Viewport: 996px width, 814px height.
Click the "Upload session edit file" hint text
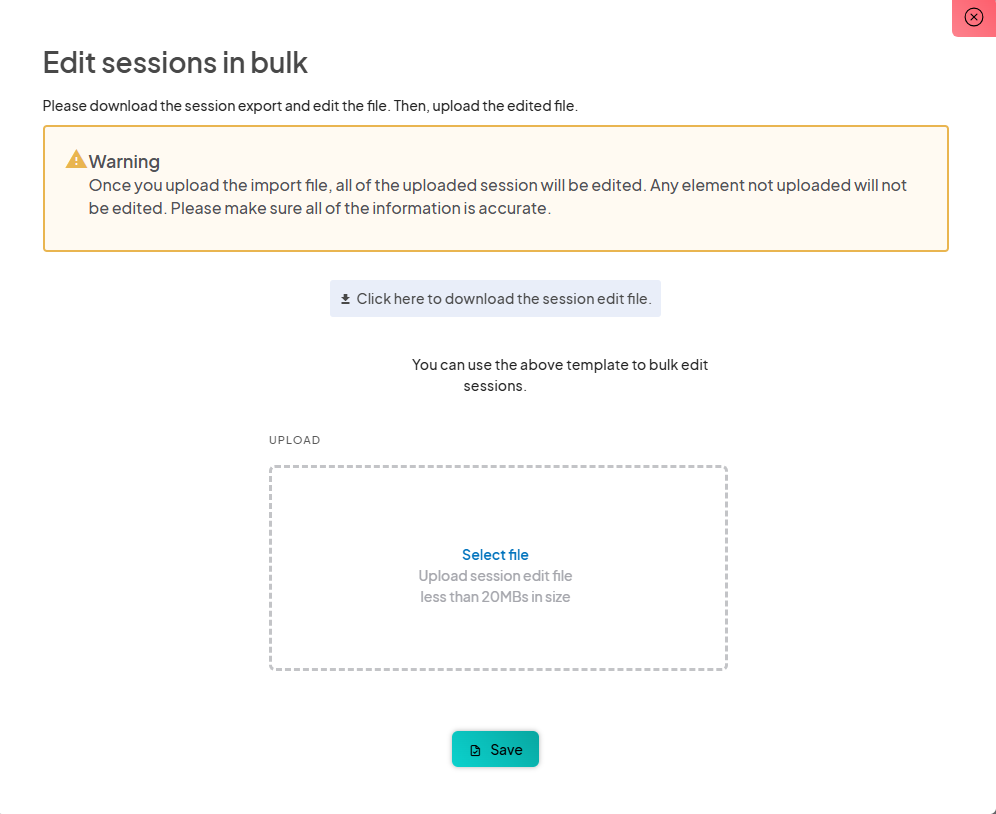tap(495, 576)
